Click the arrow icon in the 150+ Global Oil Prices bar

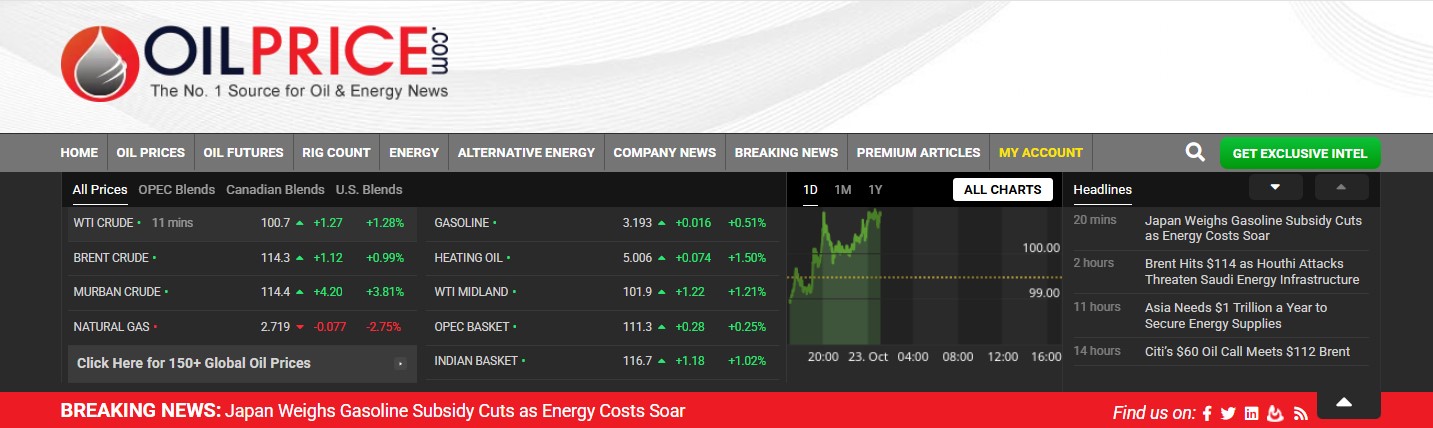click(x=400, y=364)
